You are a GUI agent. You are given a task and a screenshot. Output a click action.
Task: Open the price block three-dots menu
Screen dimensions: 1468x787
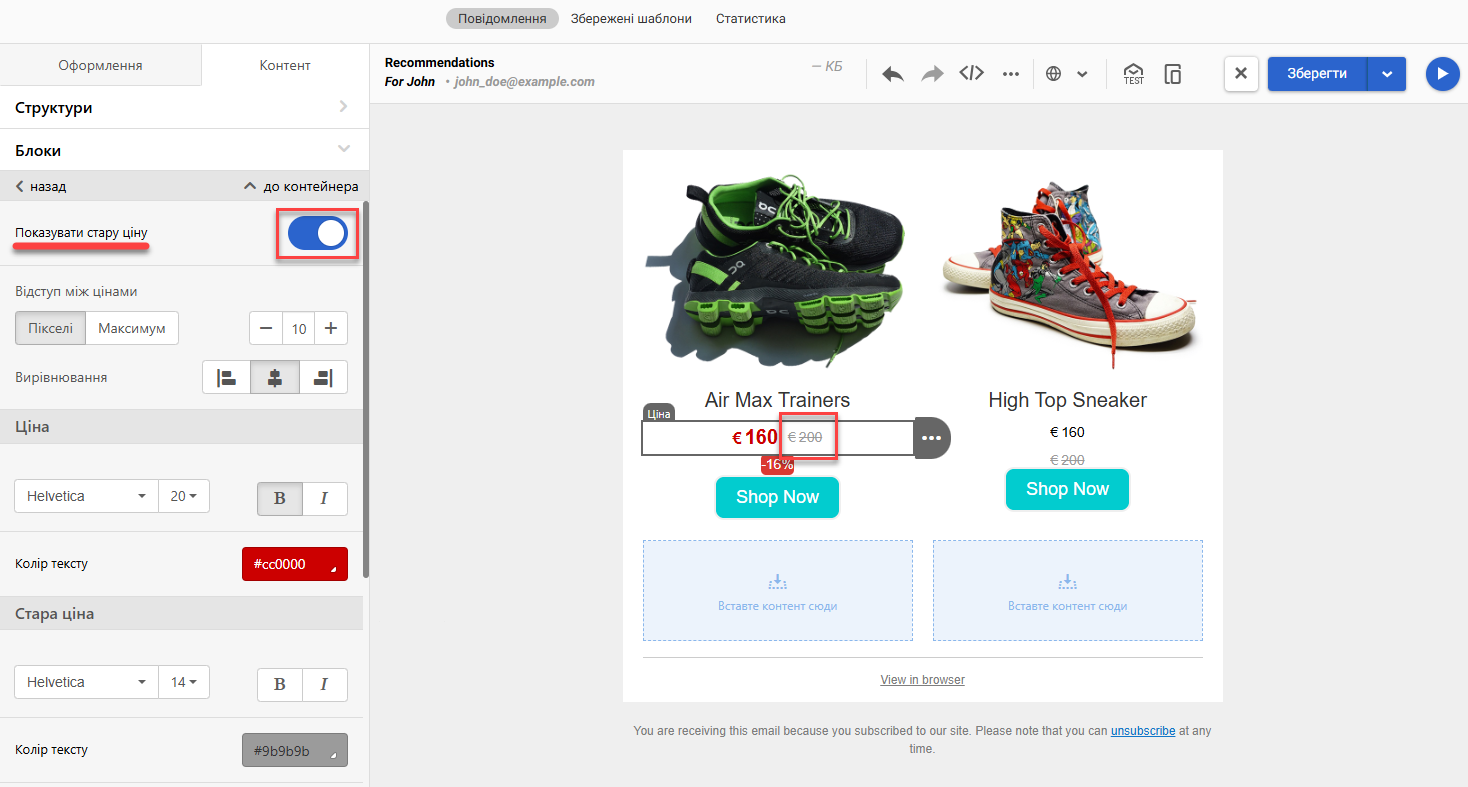[x=932, y=438]
